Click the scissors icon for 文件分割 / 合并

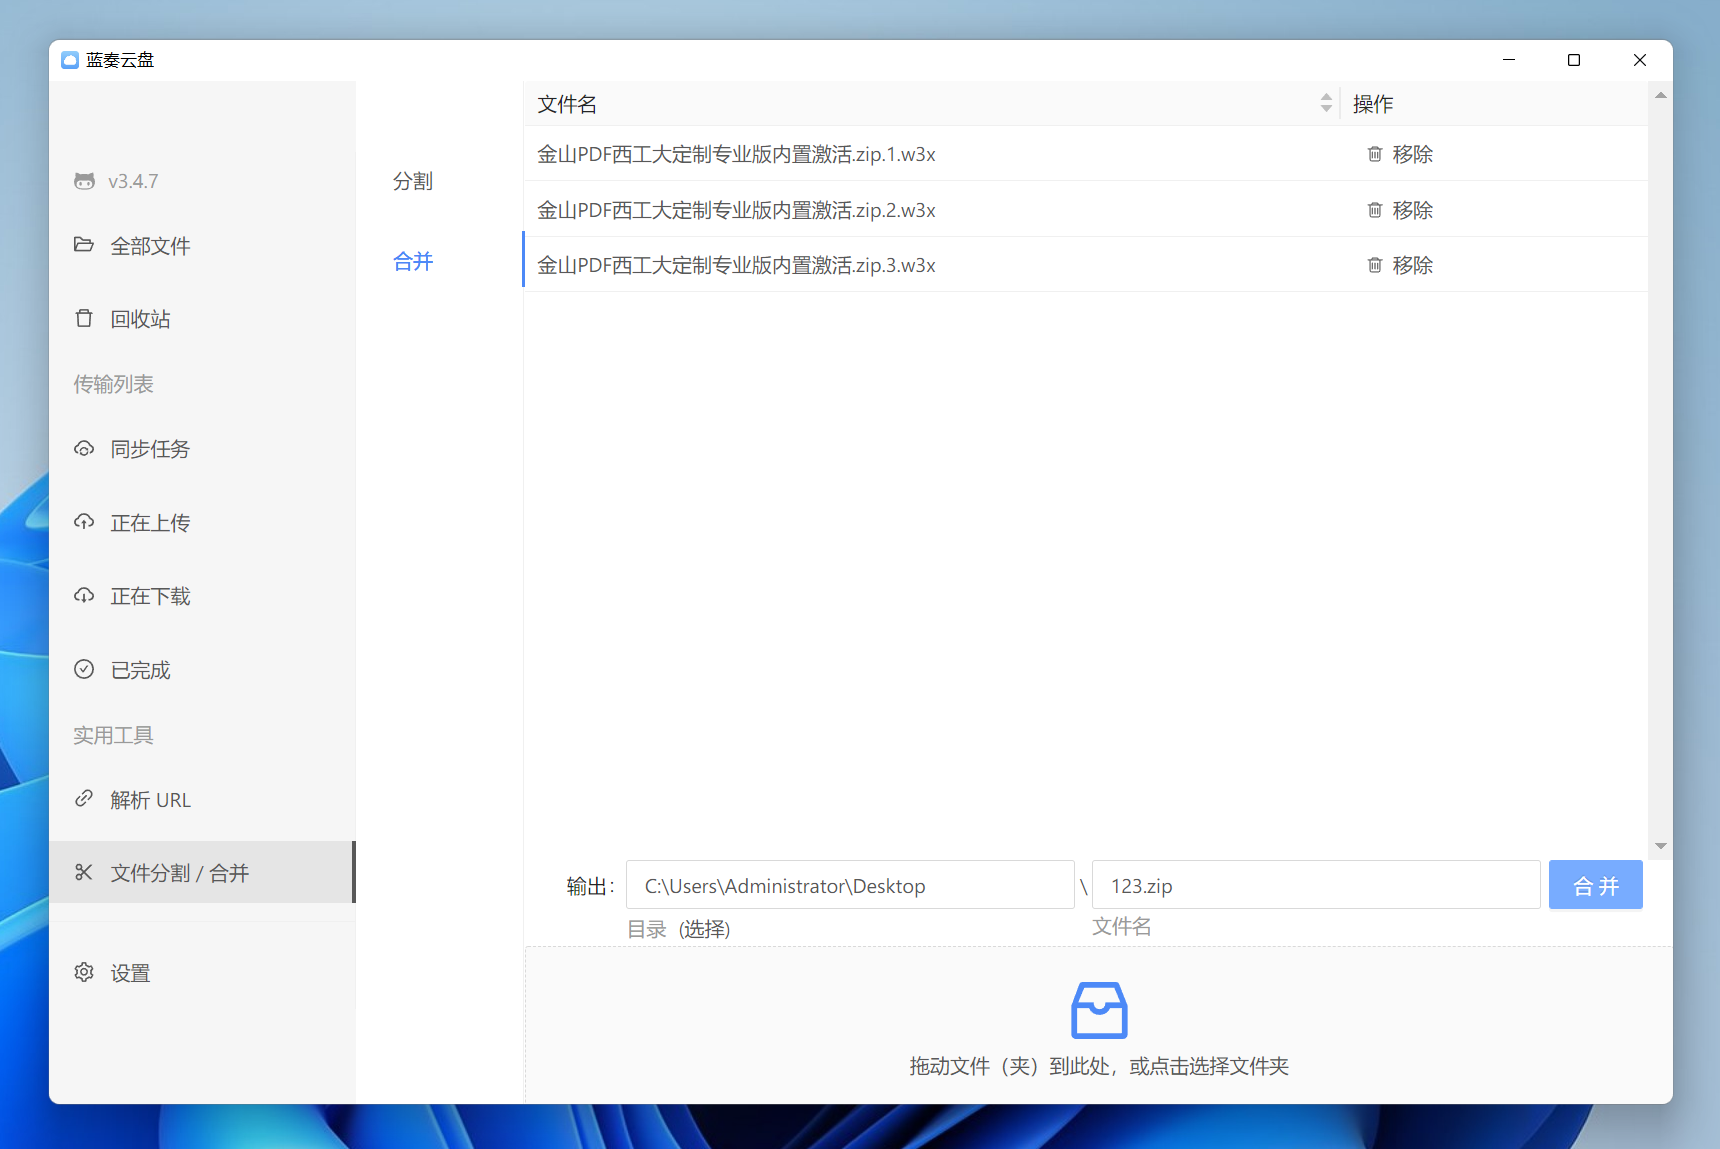tap(84, 872)
